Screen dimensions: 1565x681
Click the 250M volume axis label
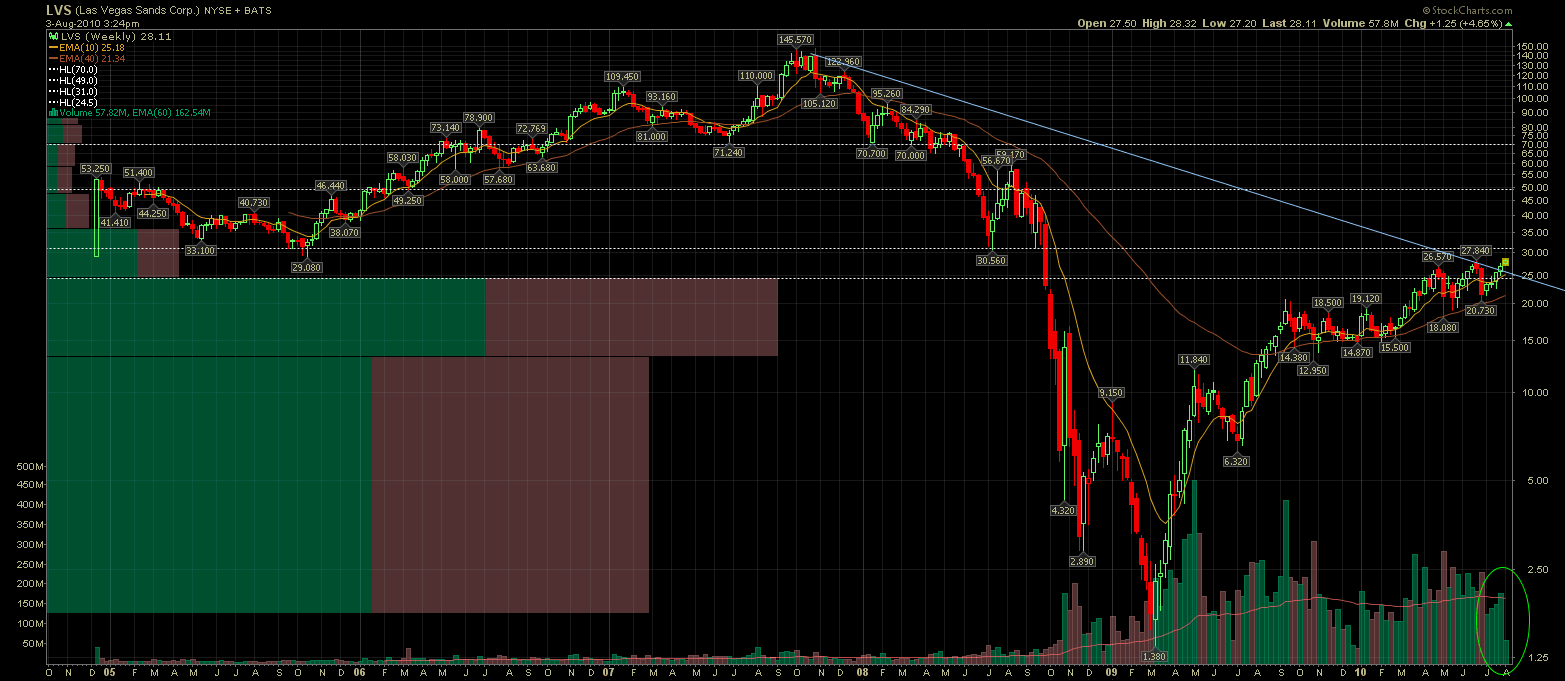click(31, 564)
